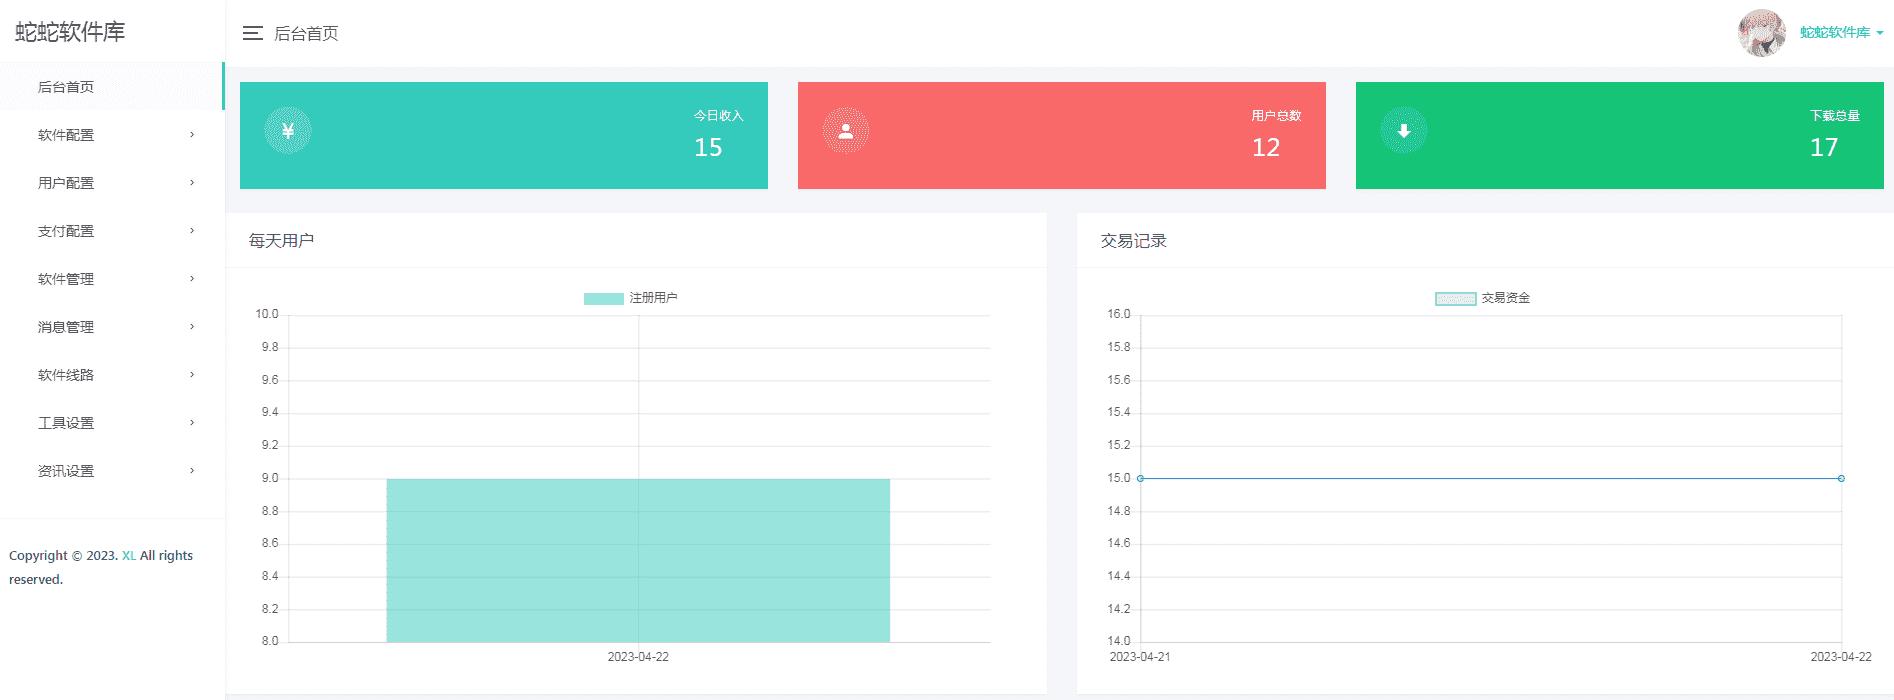Viewport: 1894px width, 700px height.
Task: Click the 2023-04-22 bar in user chart
Action: coord(638,560)
